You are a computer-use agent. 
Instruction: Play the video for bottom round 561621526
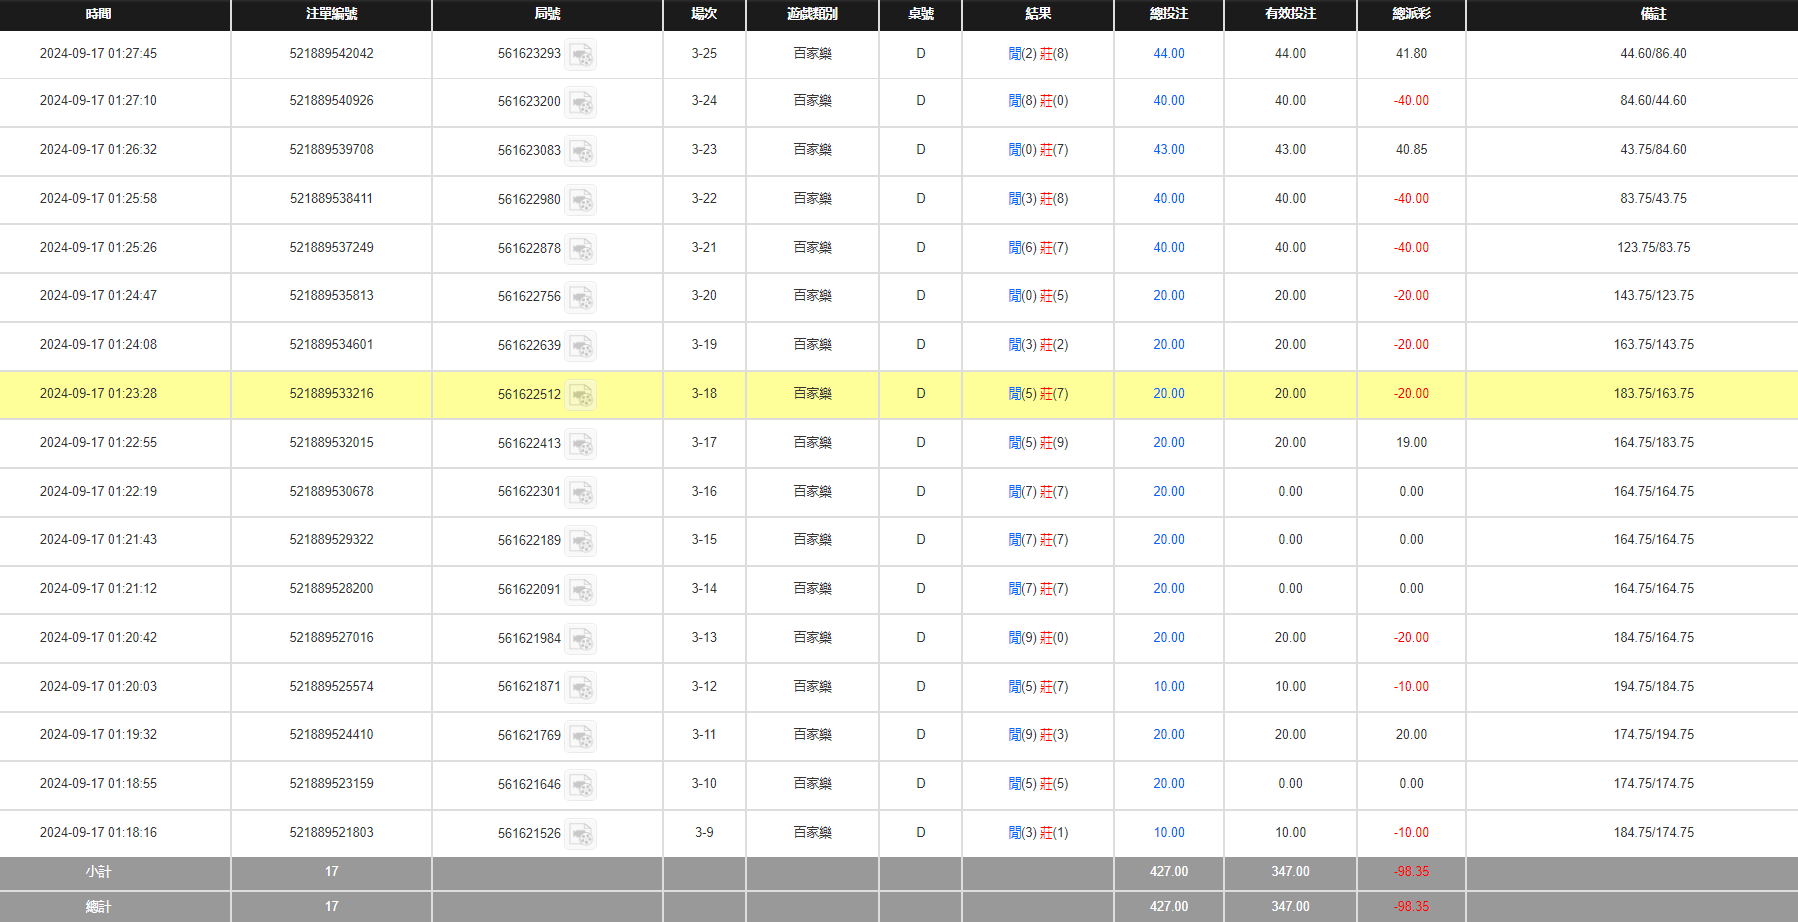pos(582,833)
